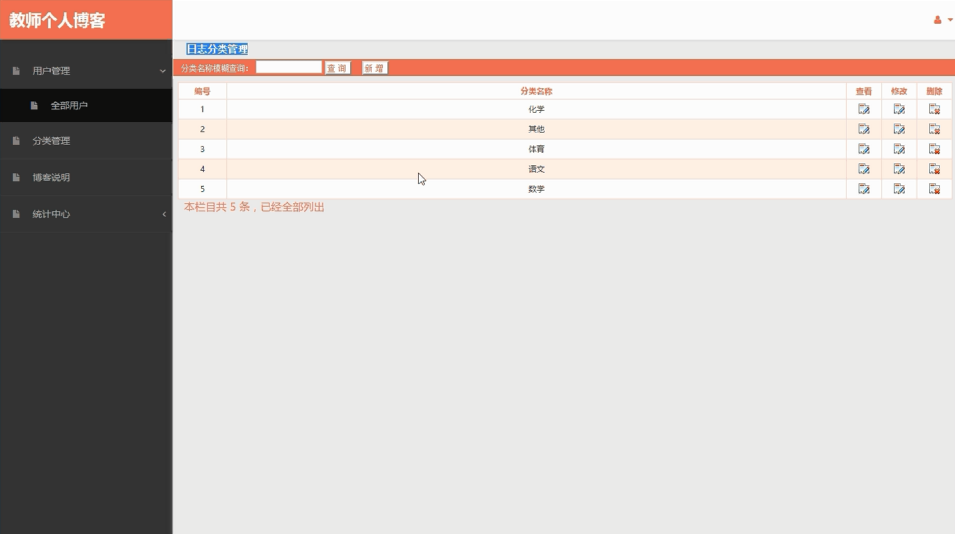The width and height of the screenshot is (955, 534).
Task: Open the edit icon in 其他 row
Action: point(899,129)
